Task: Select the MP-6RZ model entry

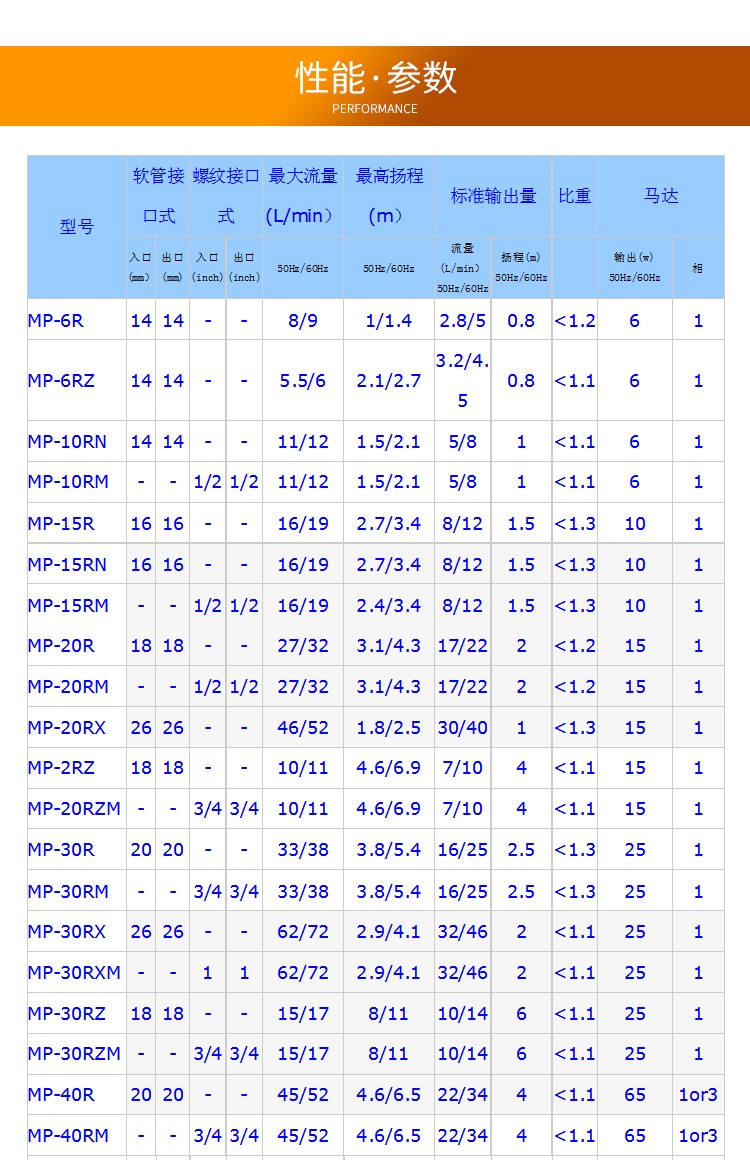Action: click(x=61, y=381)
